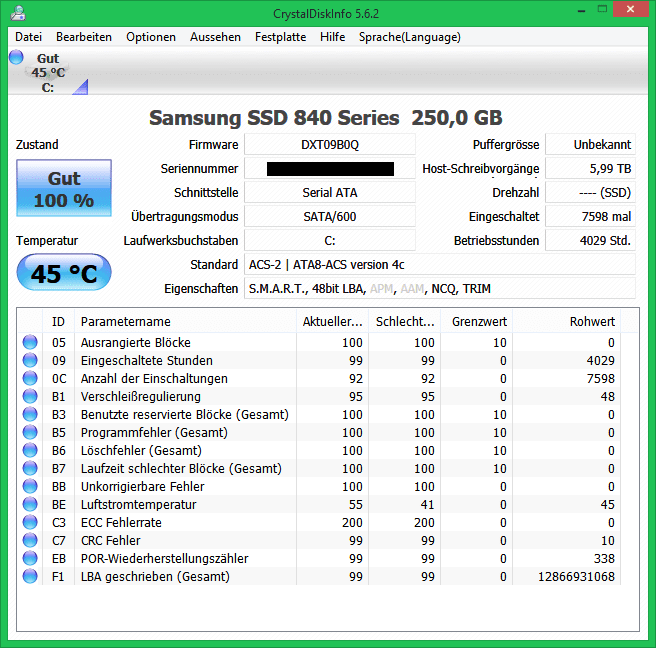Select the CRC Fehler parameter name
This screenshot has width=656, height=648.
click(x=110, y=540)
